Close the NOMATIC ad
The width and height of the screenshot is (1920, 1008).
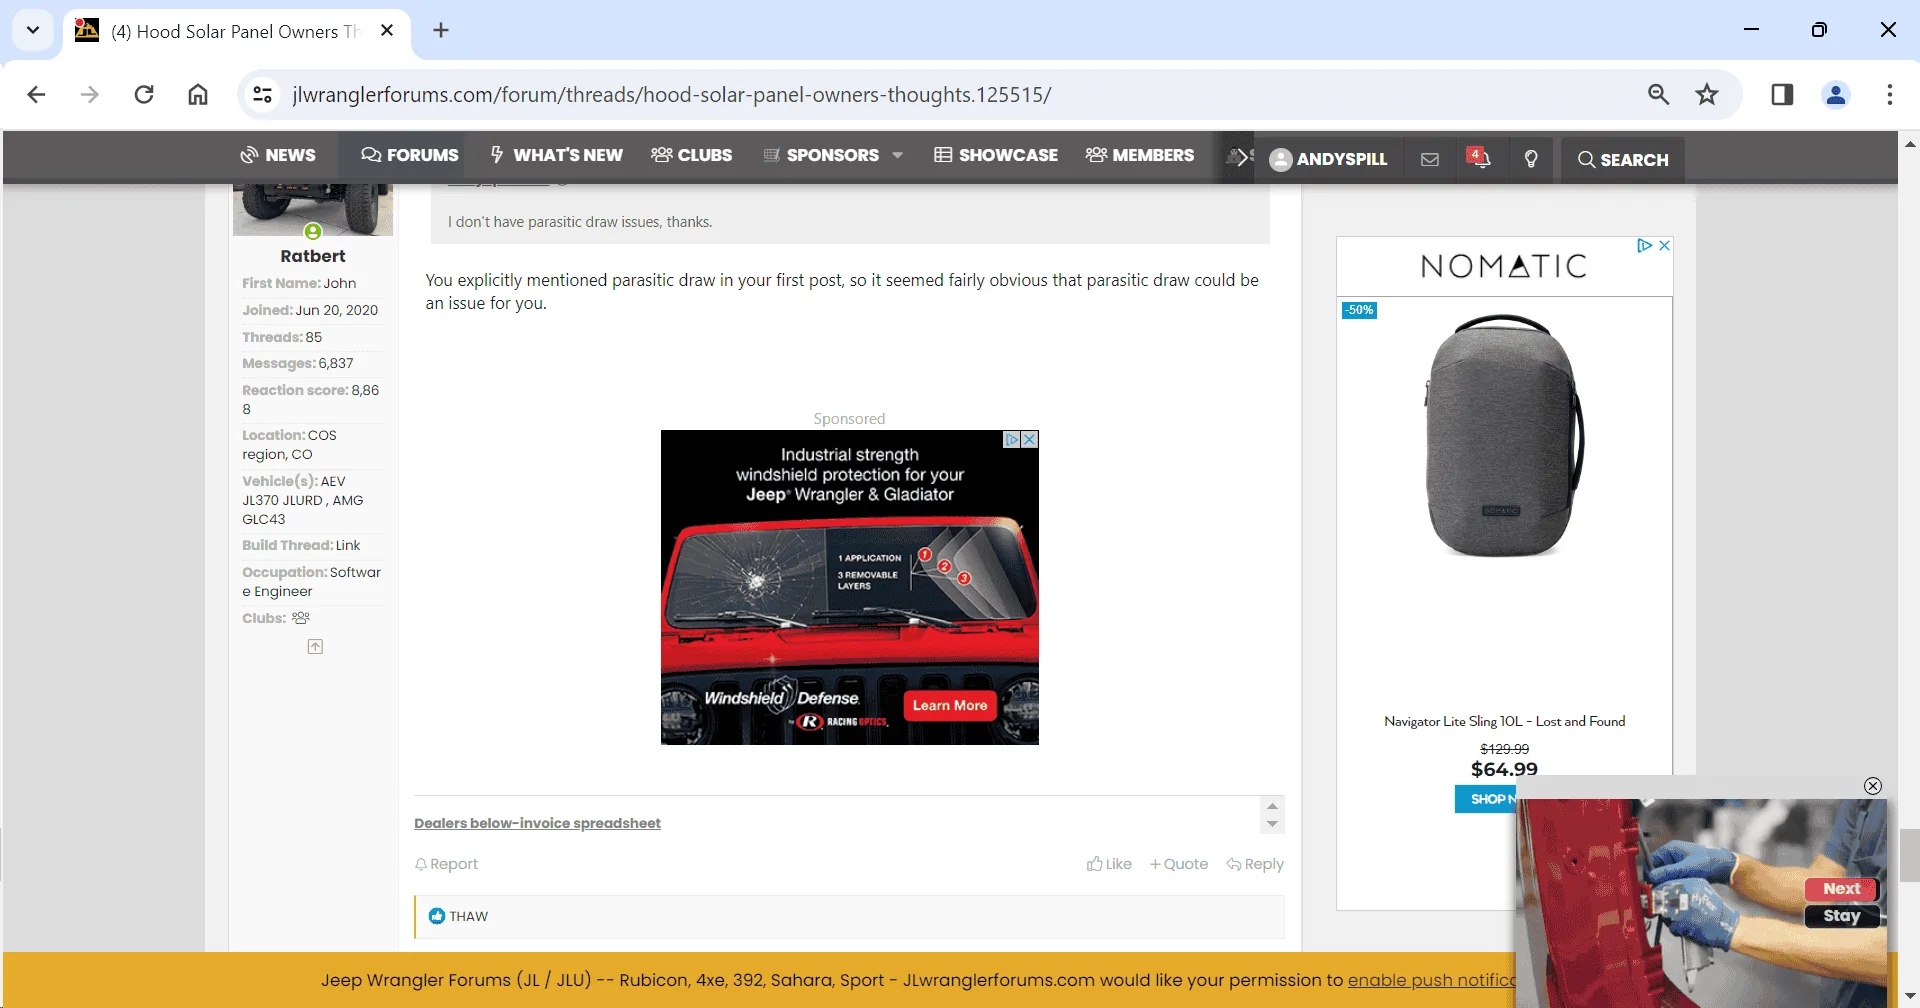(1664, 245)
